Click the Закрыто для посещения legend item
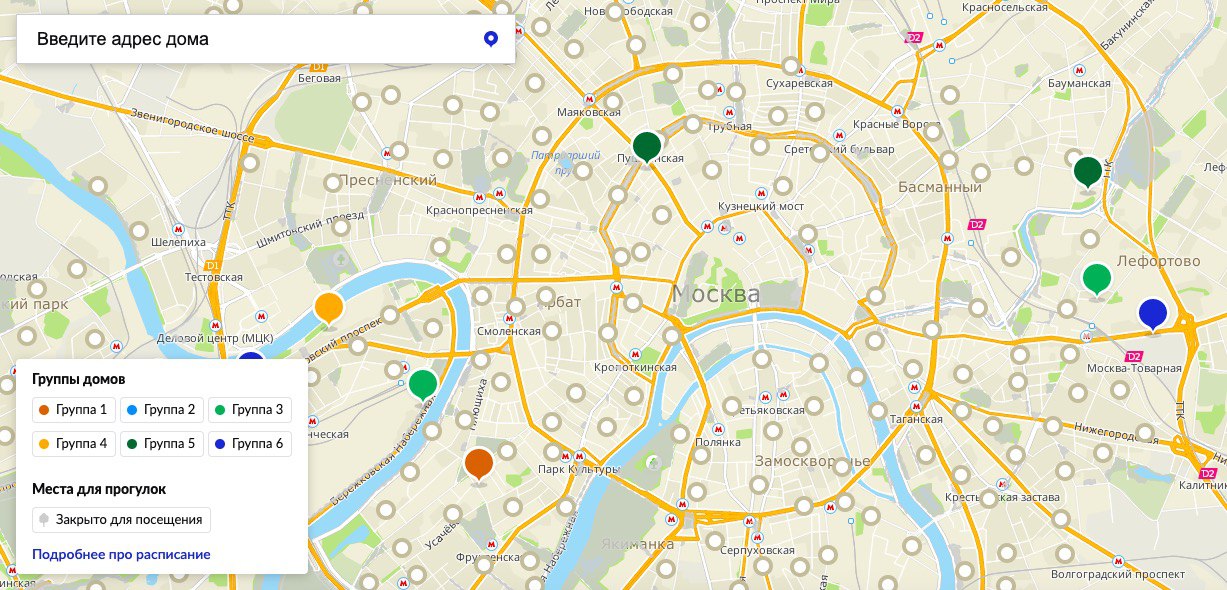Viewport: 1227px width, 590px height. coord(121,520)
